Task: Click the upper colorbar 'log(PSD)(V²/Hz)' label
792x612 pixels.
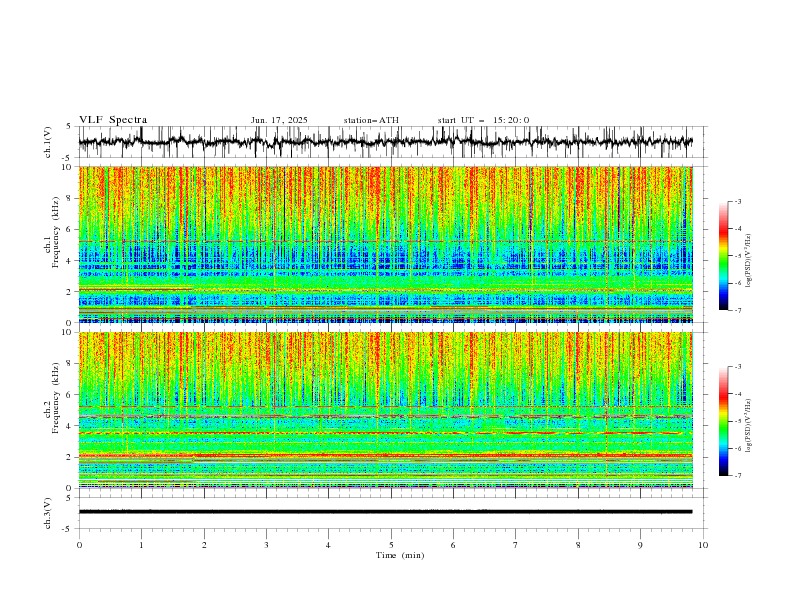Action: coord(749,261)
